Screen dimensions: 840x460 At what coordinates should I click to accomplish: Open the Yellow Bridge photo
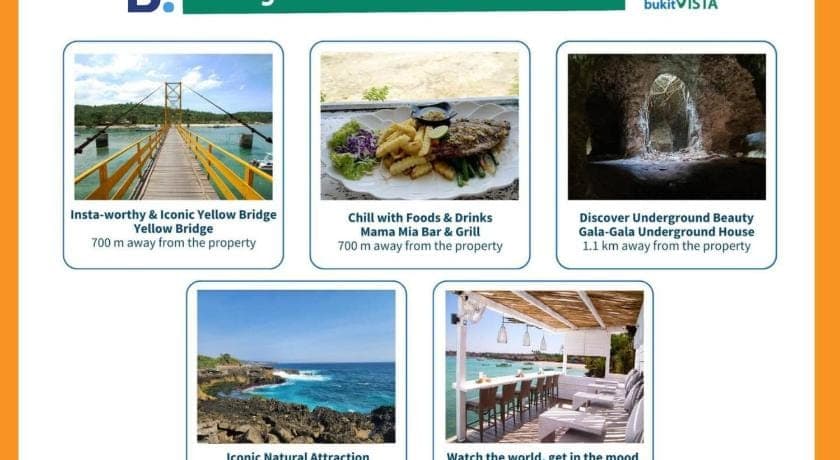click(173, 127)
